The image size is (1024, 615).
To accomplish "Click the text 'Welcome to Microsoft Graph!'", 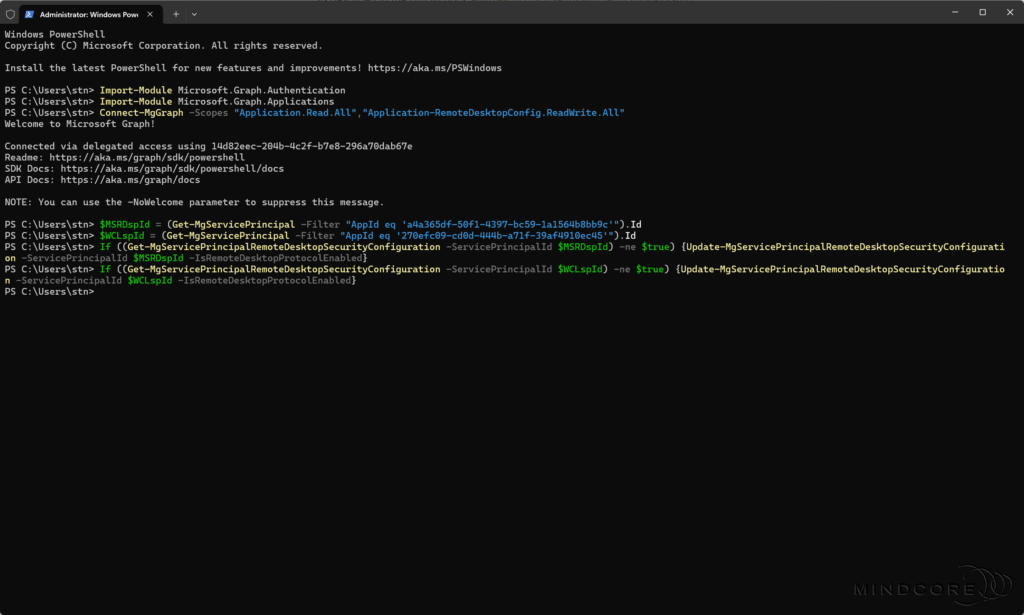I will [80, 124].
